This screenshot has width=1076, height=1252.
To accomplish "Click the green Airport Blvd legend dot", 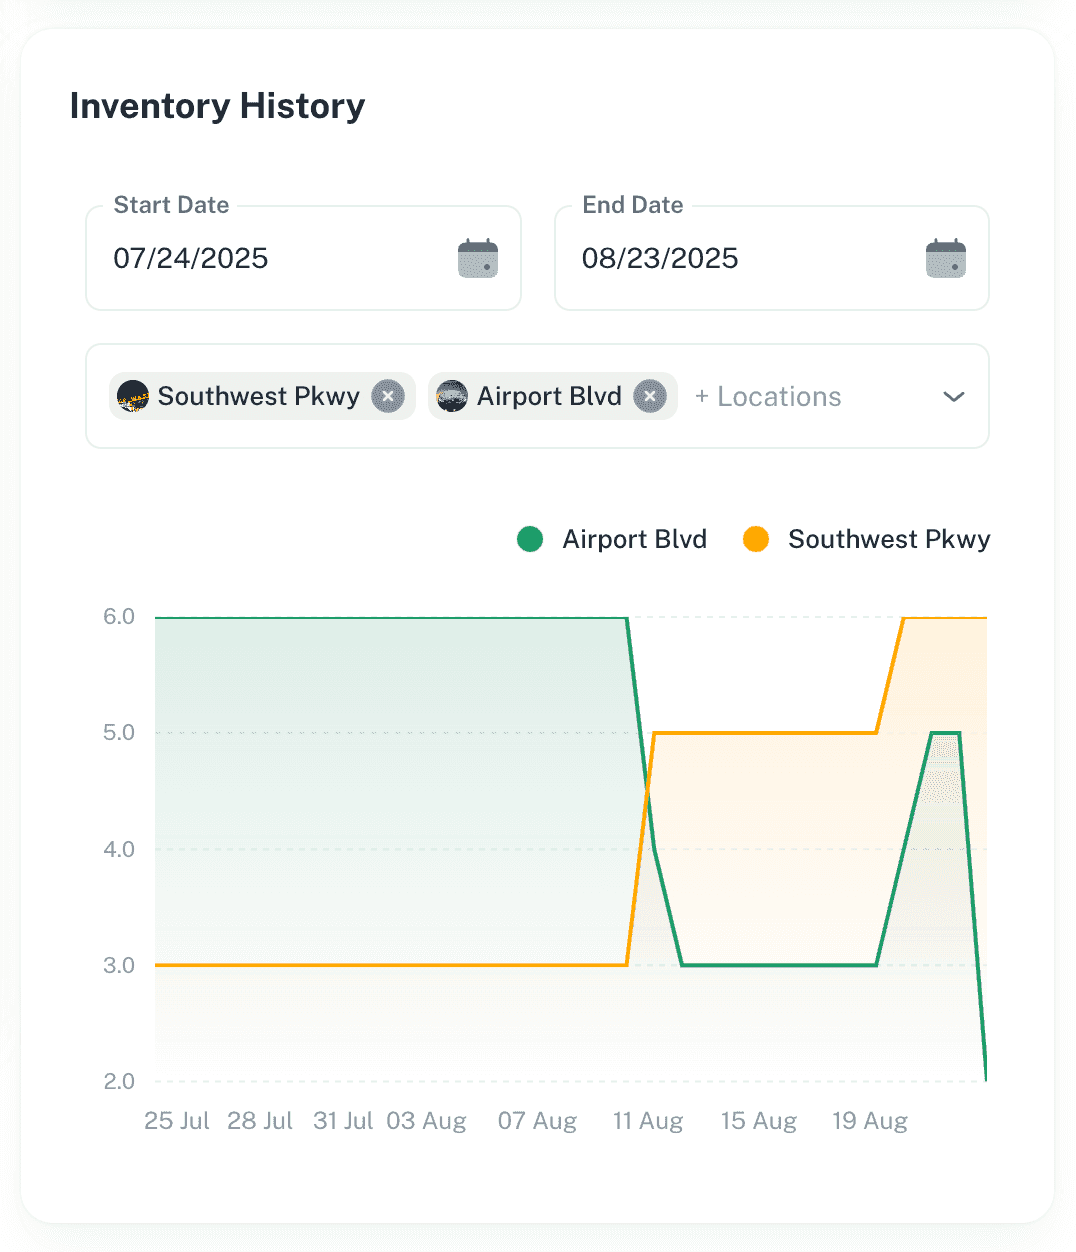I will tap(530, 539).
